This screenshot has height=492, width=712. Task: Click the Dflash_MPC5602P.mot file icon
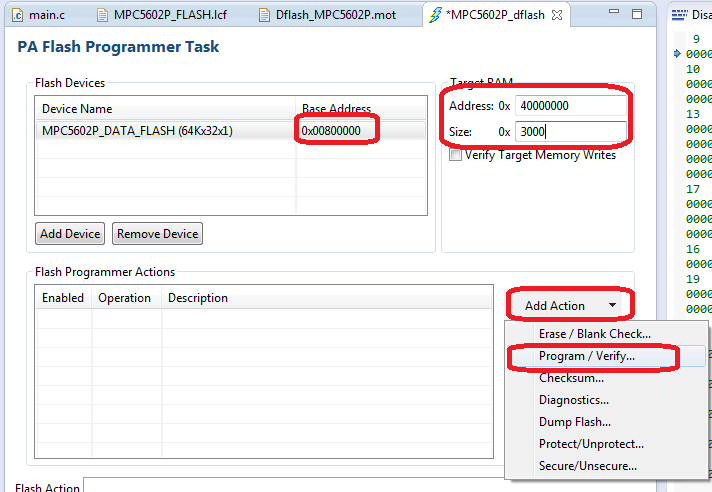pos(264,15)
